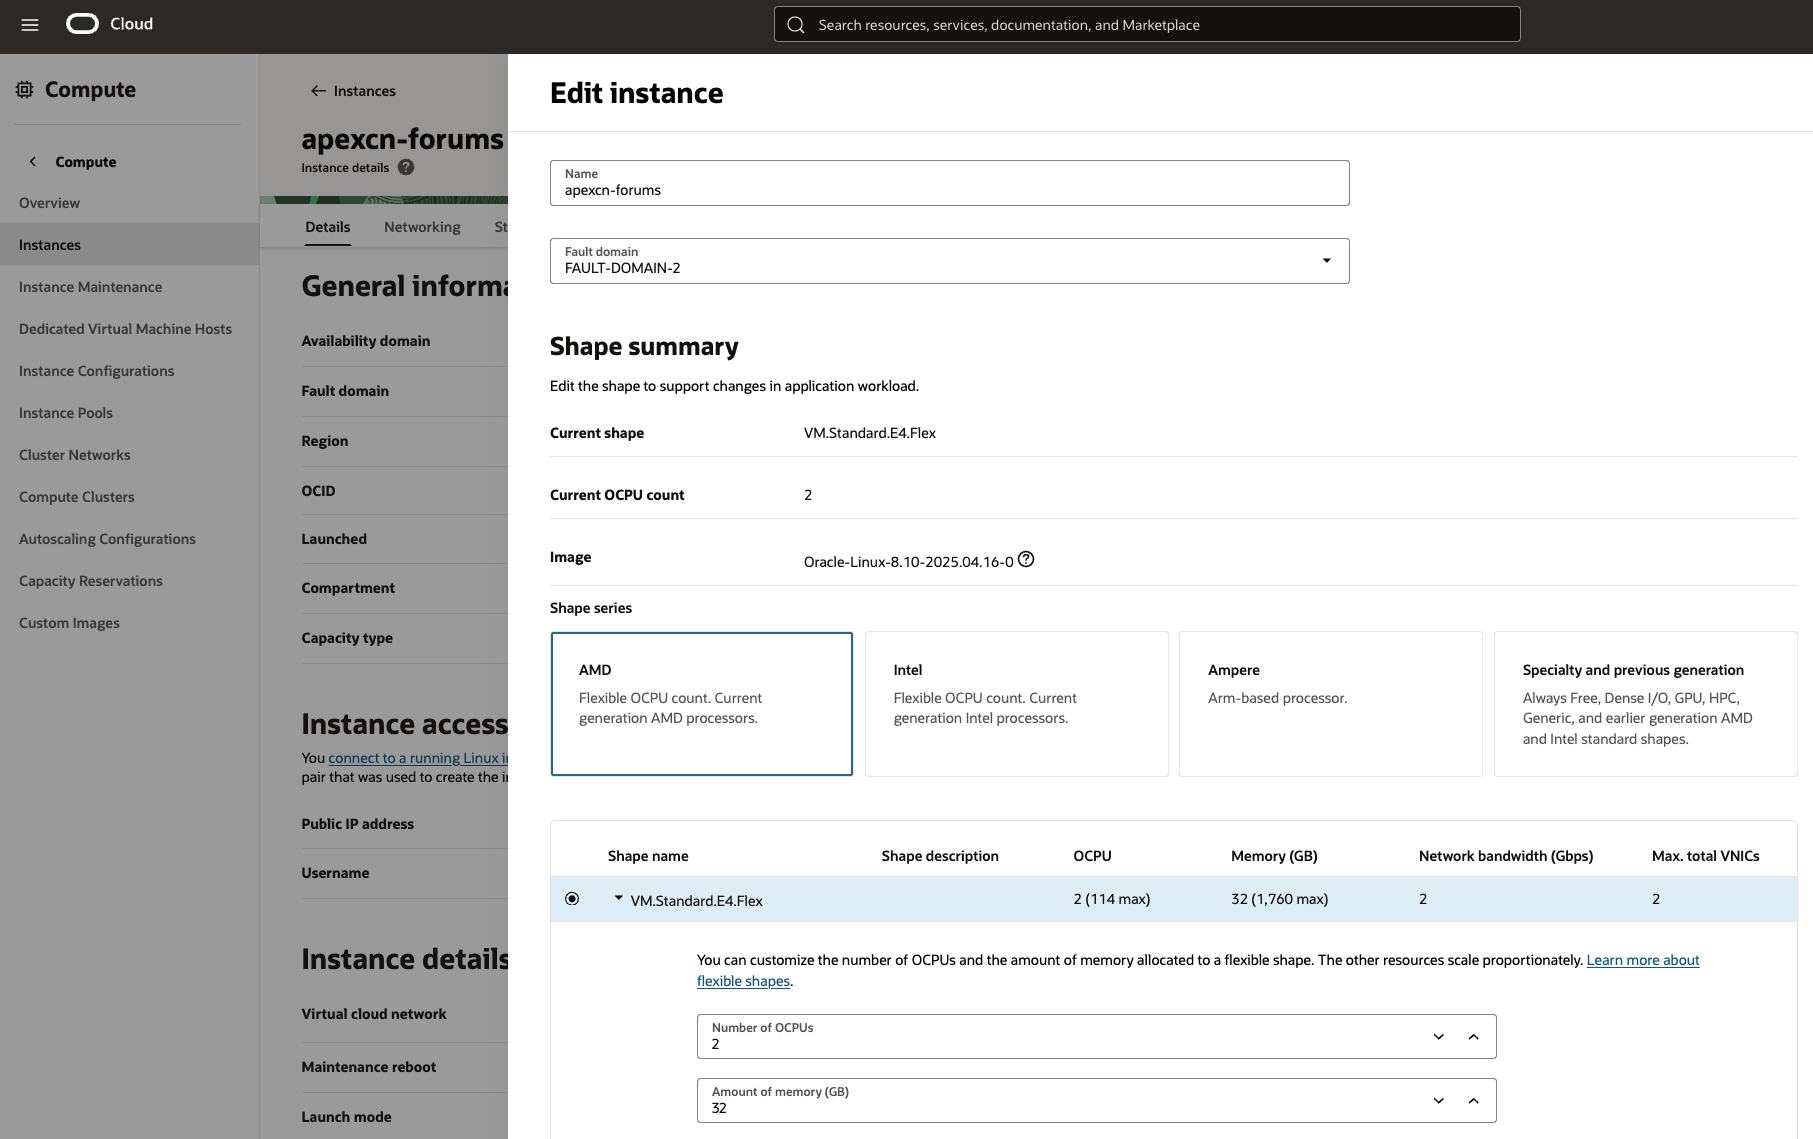The width and height of the screenshot is (1813, 1139).
Task: Open Cluster Networks in the sidebar
Action: (x=74, y=455)
